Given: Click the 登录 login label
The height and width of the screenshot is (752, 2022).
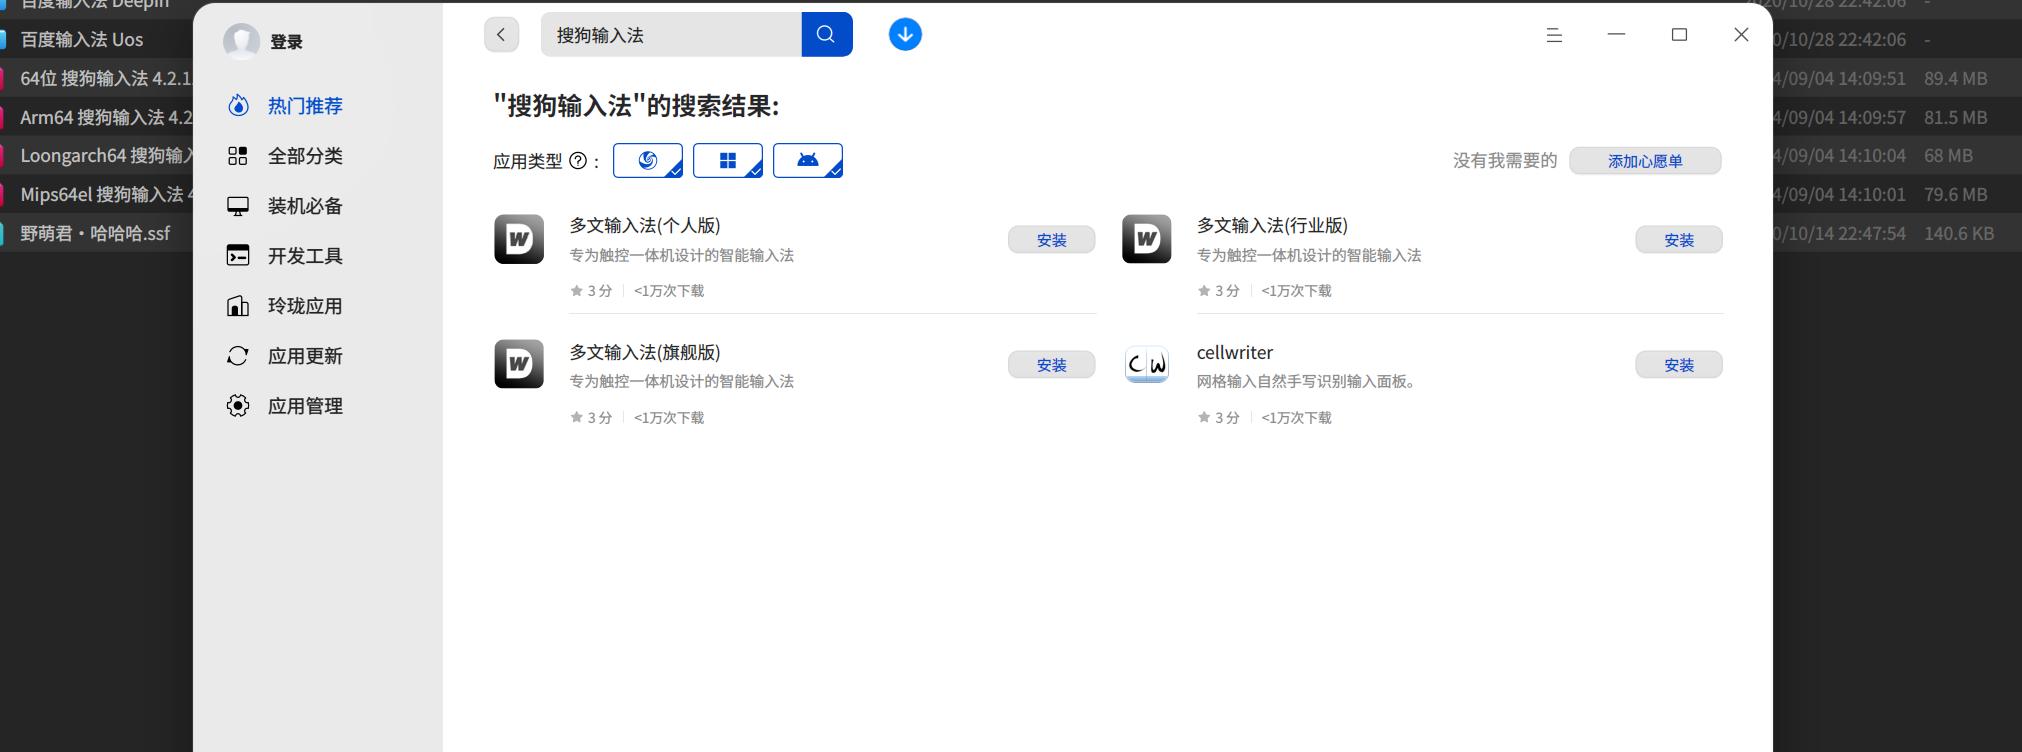Looking at the screenshot, I should tap(286, 42).
